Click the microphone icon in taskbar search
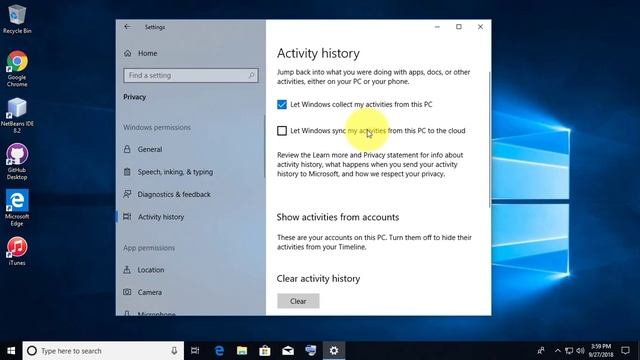 tap(174, 351)
